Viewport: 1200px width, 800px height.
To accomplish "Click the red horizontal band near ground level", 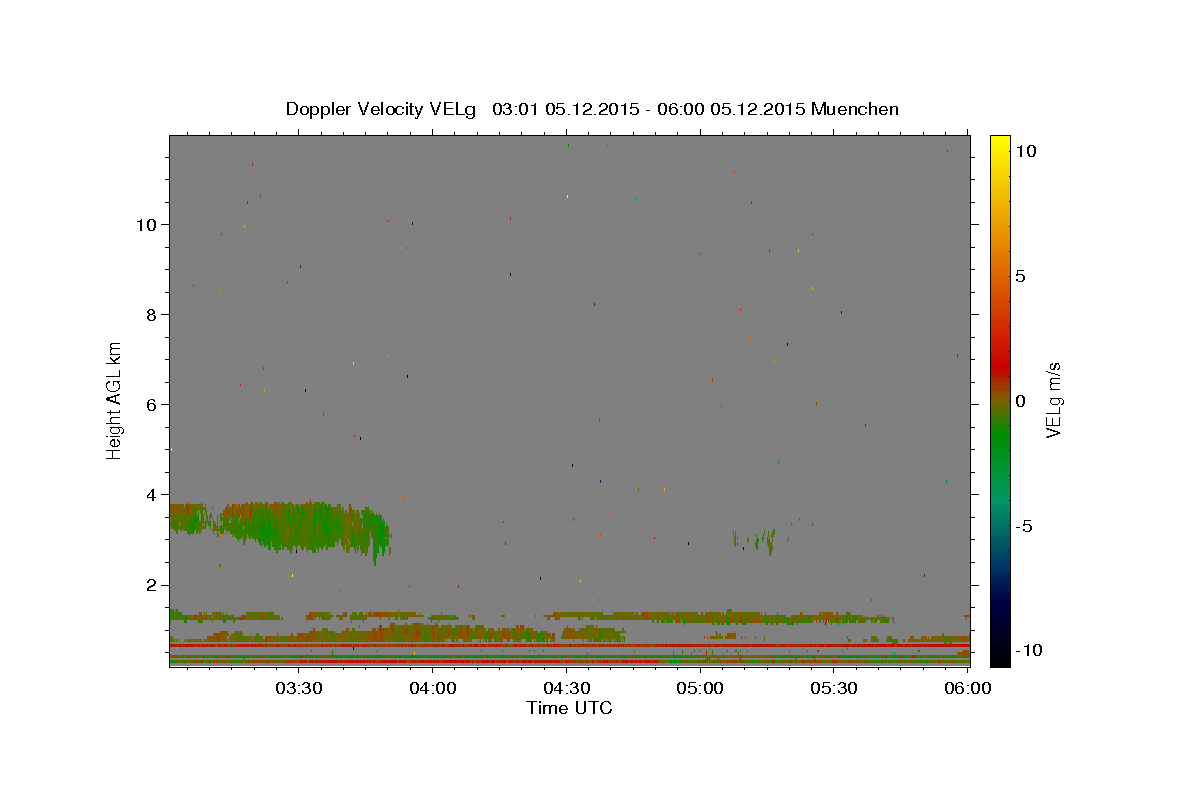I will (x=569, y=646).
